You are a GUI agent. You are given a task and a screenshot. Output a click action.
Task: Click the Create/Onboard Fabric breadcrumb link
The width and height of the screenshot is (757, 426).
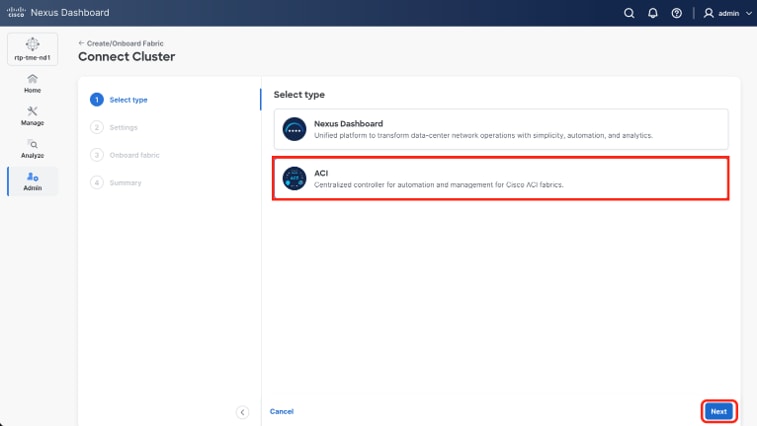tap(125, 43)
